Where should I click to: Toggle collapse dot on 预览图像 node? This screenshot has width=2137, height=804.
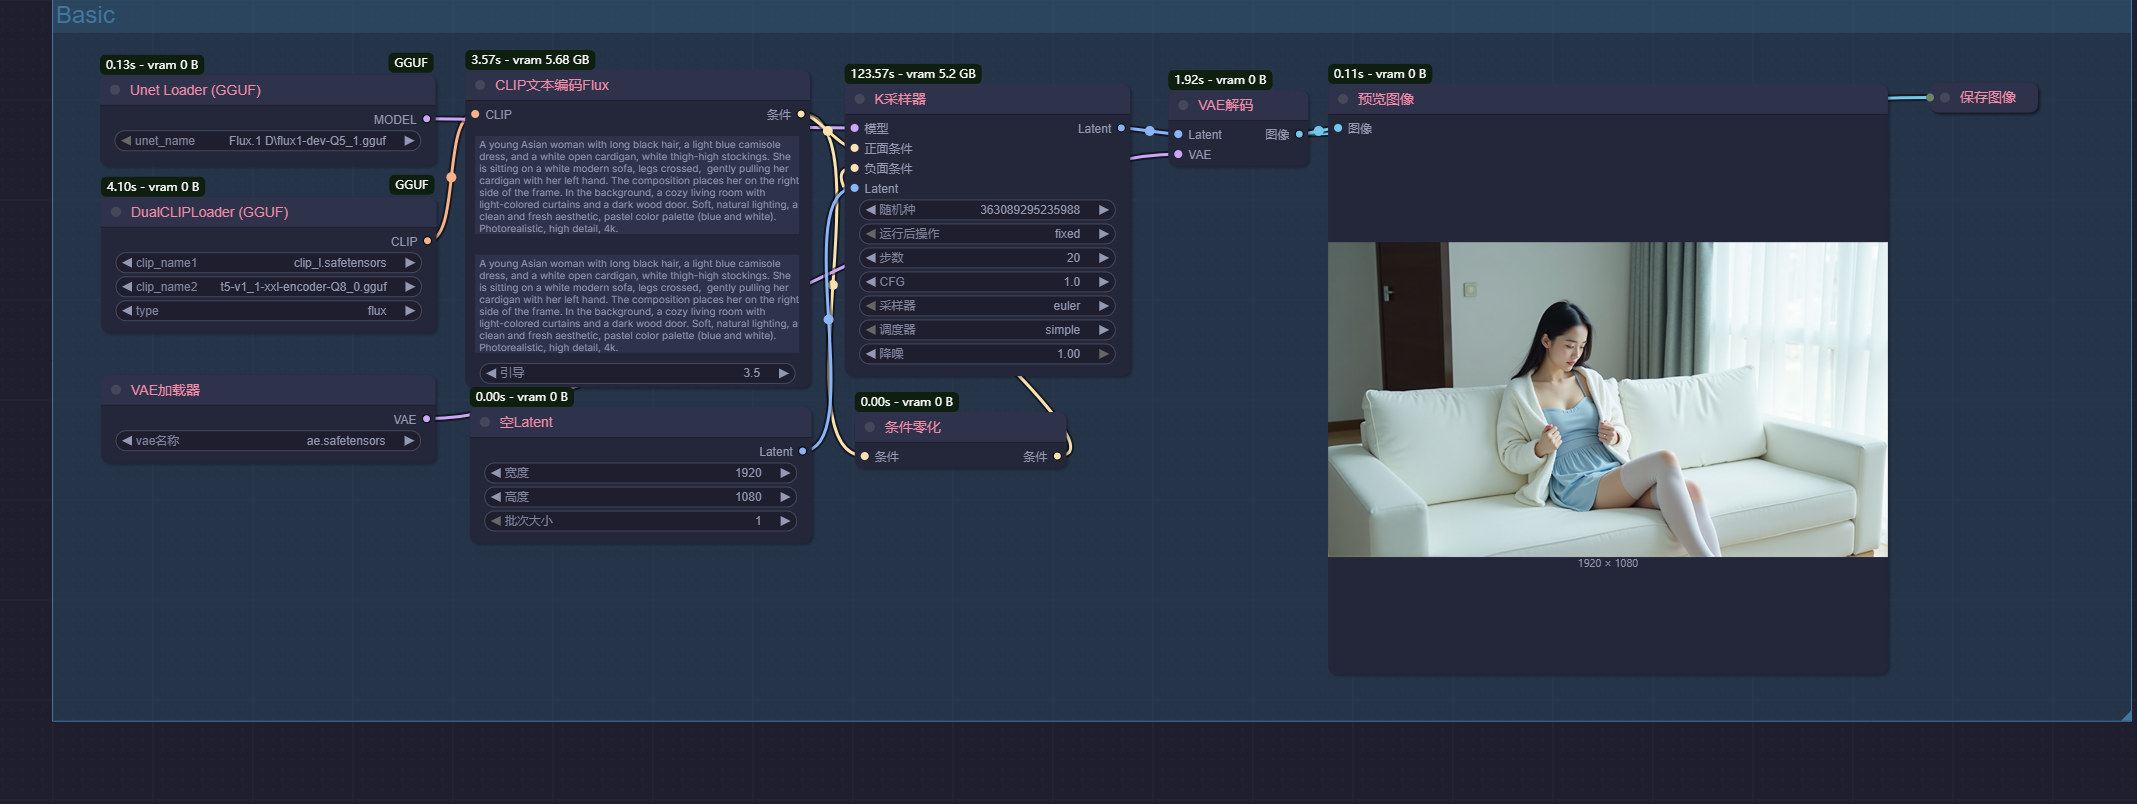[x=1343, y=99]
